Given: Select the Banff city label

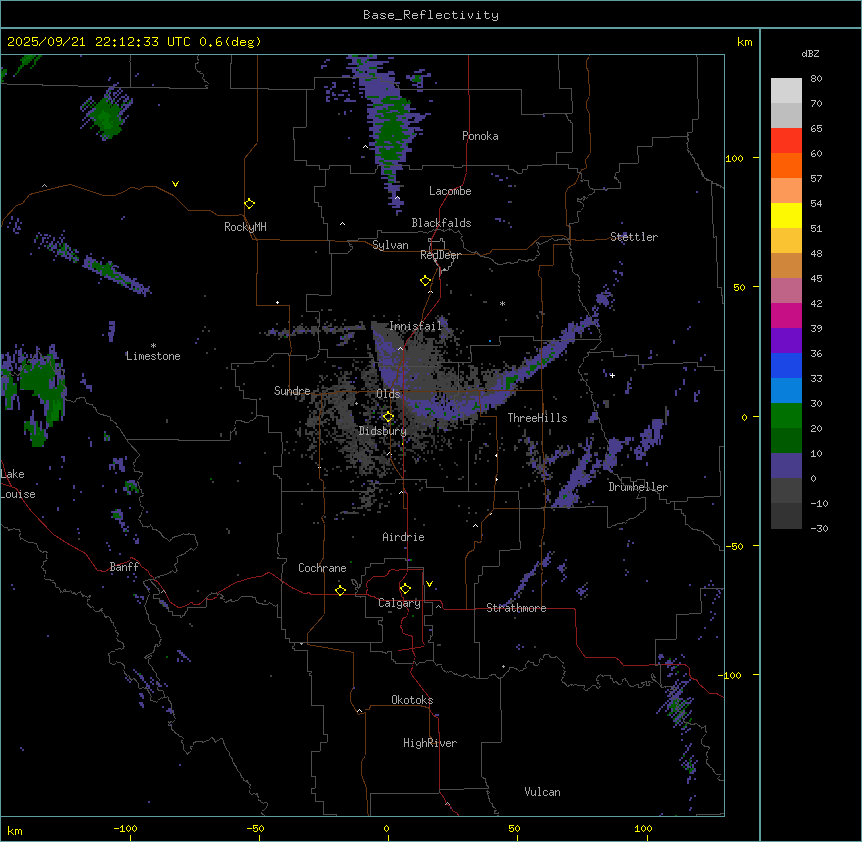Looking at the screenshot, I should click(124, 567).
